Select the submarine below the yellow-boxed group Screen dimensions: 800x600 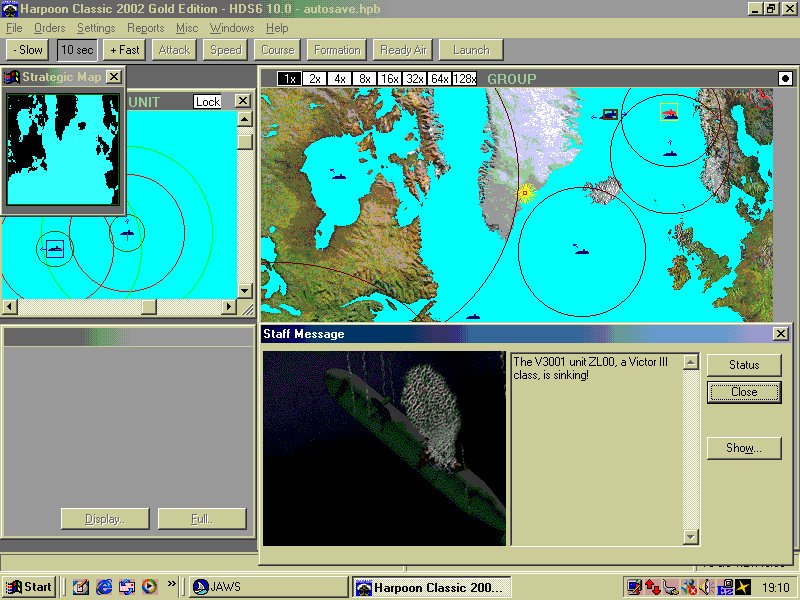point(670,153)
